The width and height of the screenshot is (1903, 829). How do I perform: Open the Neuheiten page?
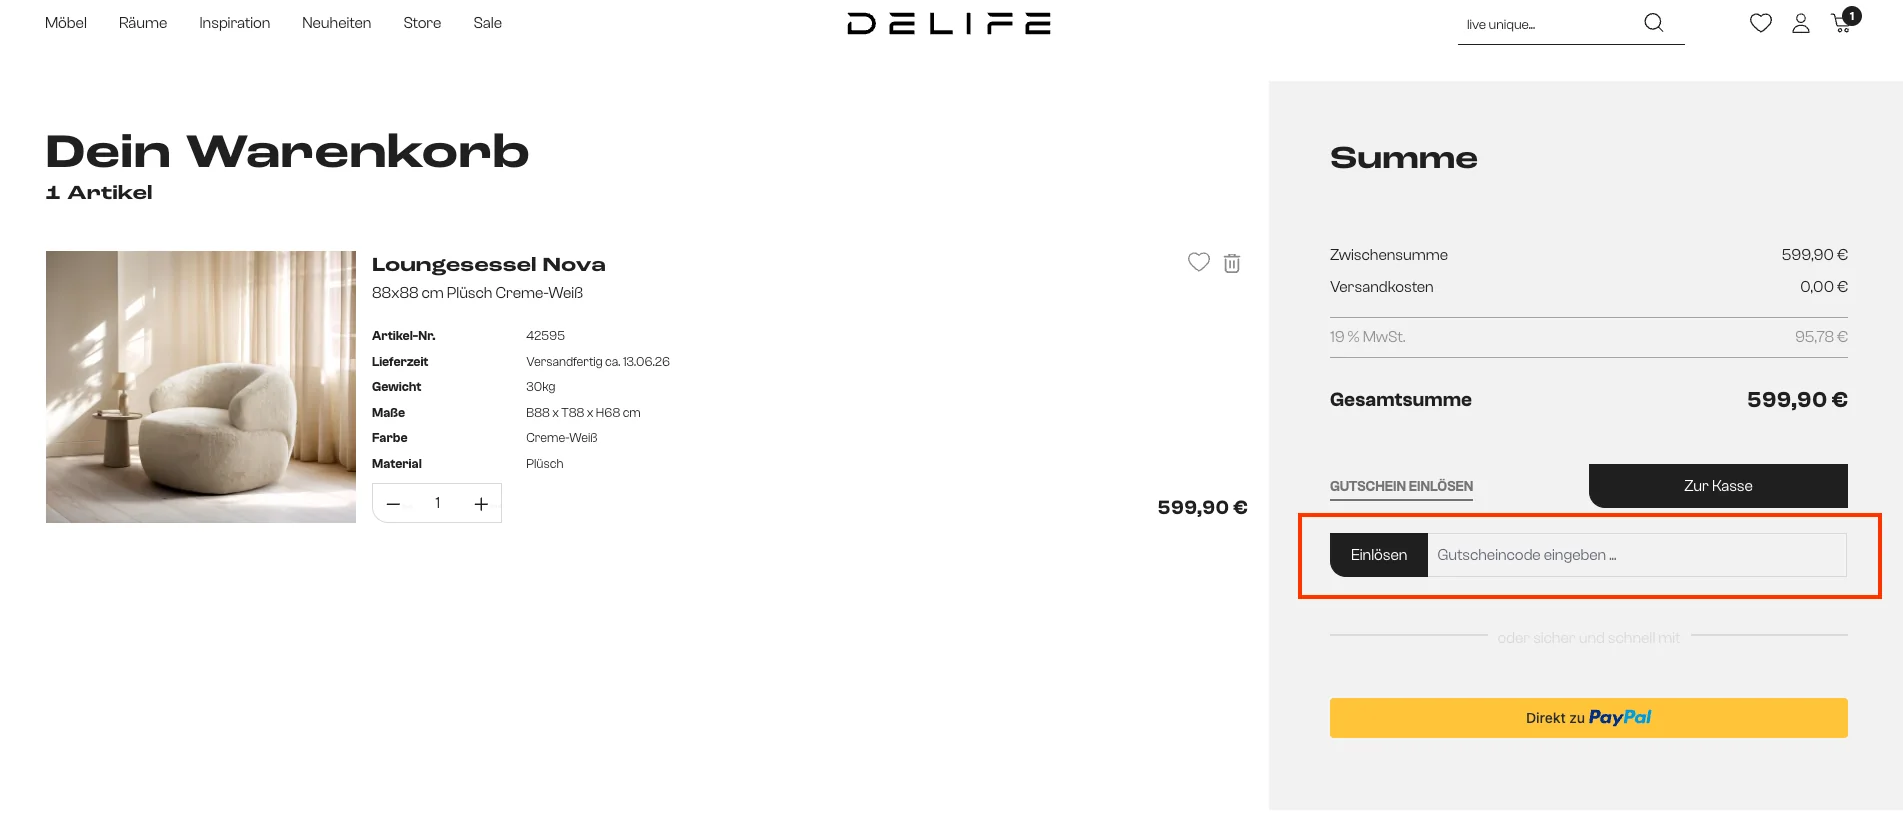[336, 23]
